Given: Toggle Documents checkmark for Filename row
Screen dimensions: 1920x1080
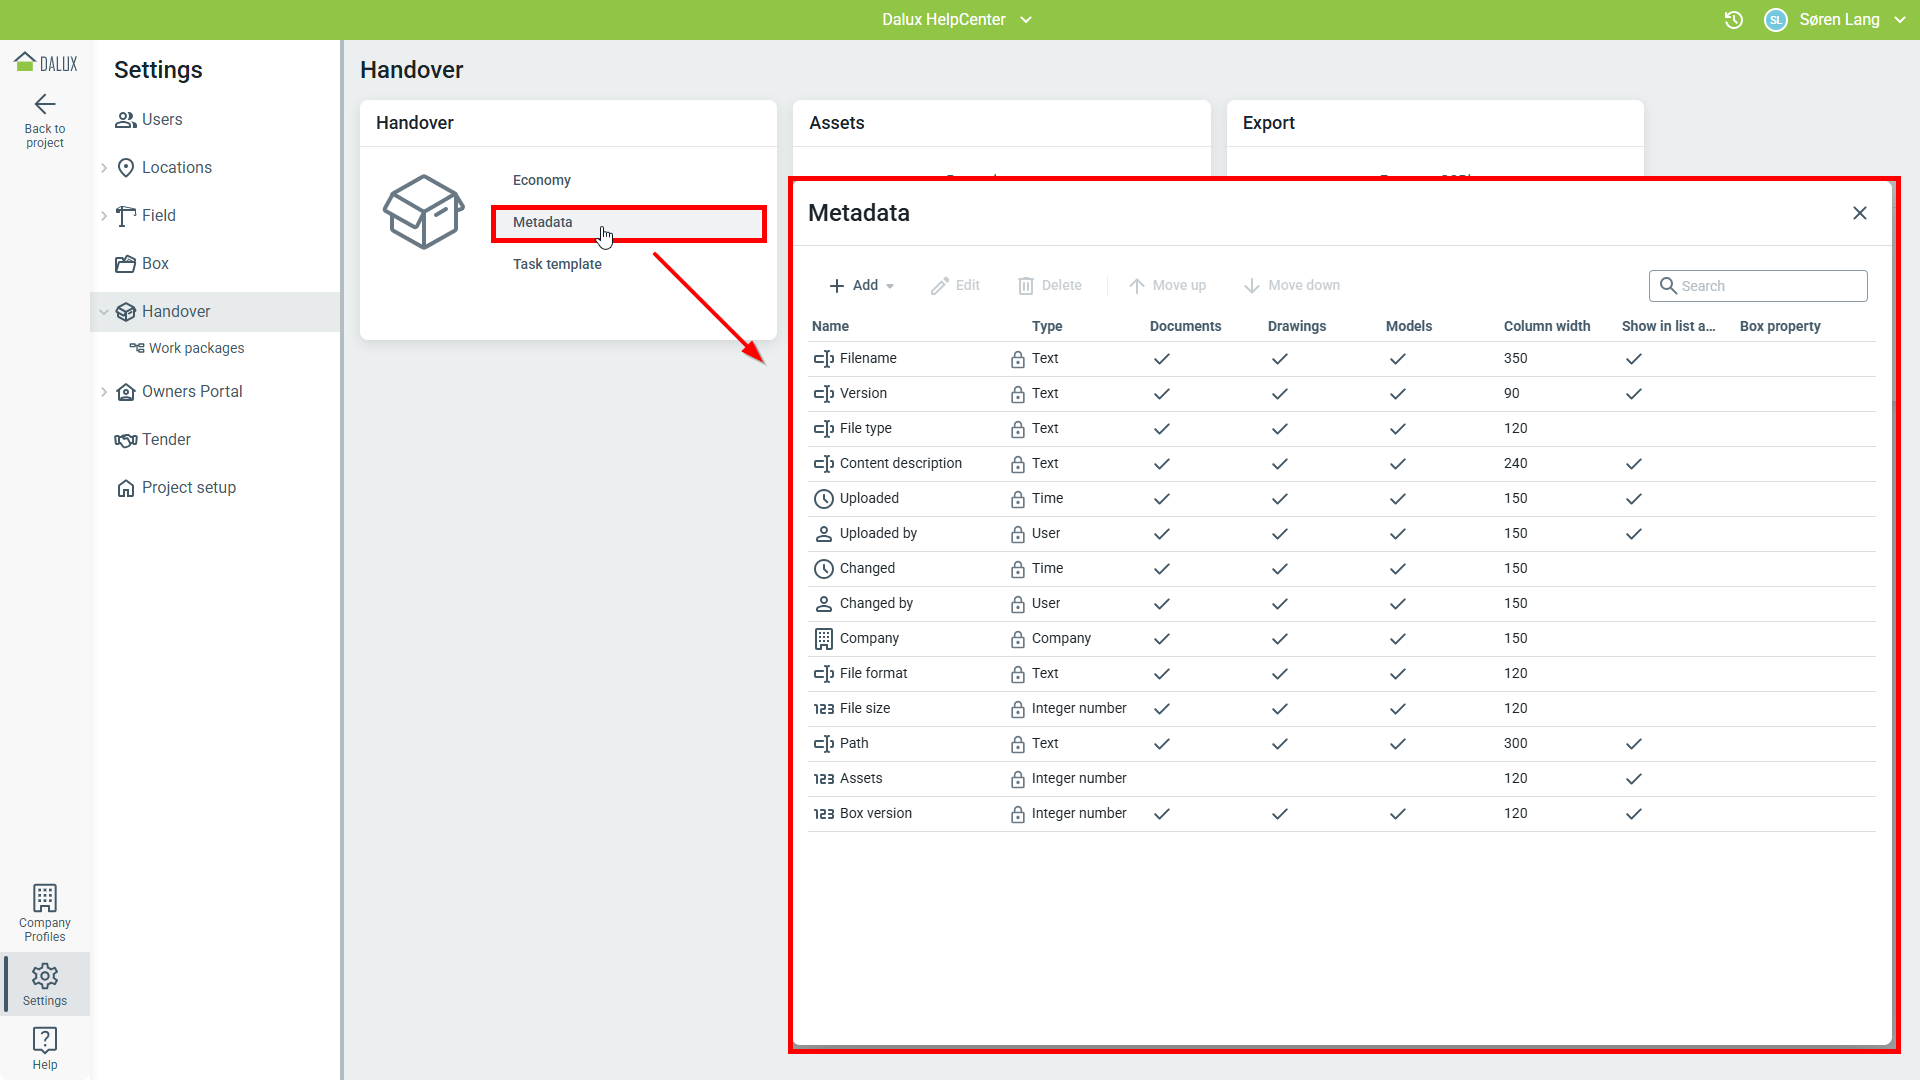Looking at the screenshot, I should [x=1161, y=359].
